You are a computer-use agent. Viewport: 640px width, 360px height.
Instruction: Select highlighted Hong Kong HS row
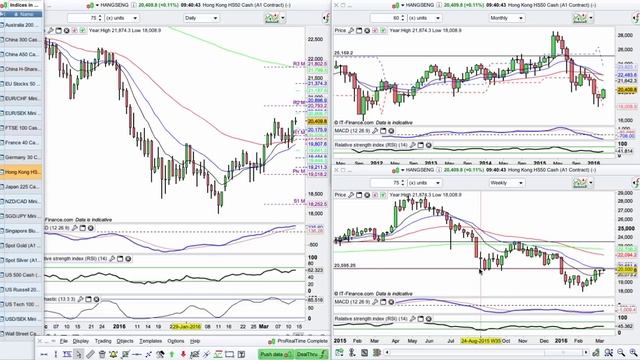[x=21, y=172]
